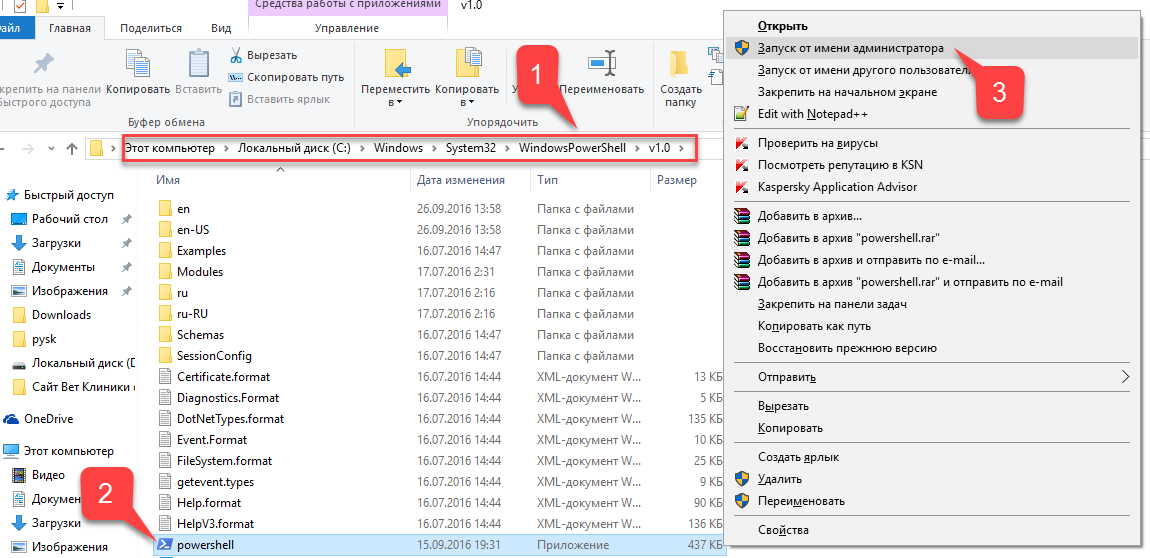Click the Edit with Notepad++ icon
Screen dimensions: 1150x558
[x=741, y=114]
